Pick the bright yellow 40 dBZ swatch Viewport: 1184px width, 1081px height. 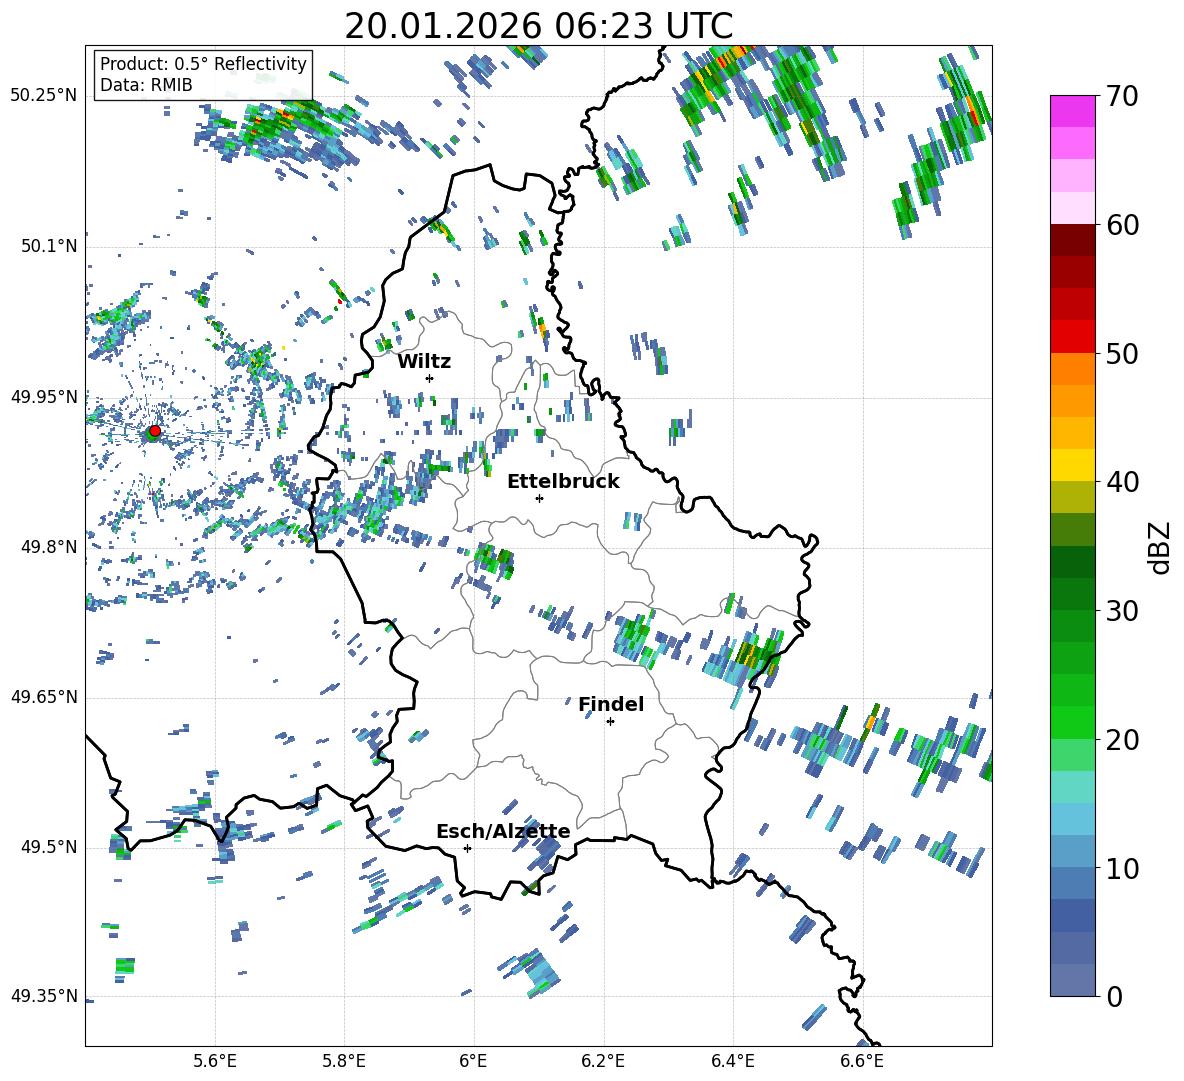coord(1073,465)
